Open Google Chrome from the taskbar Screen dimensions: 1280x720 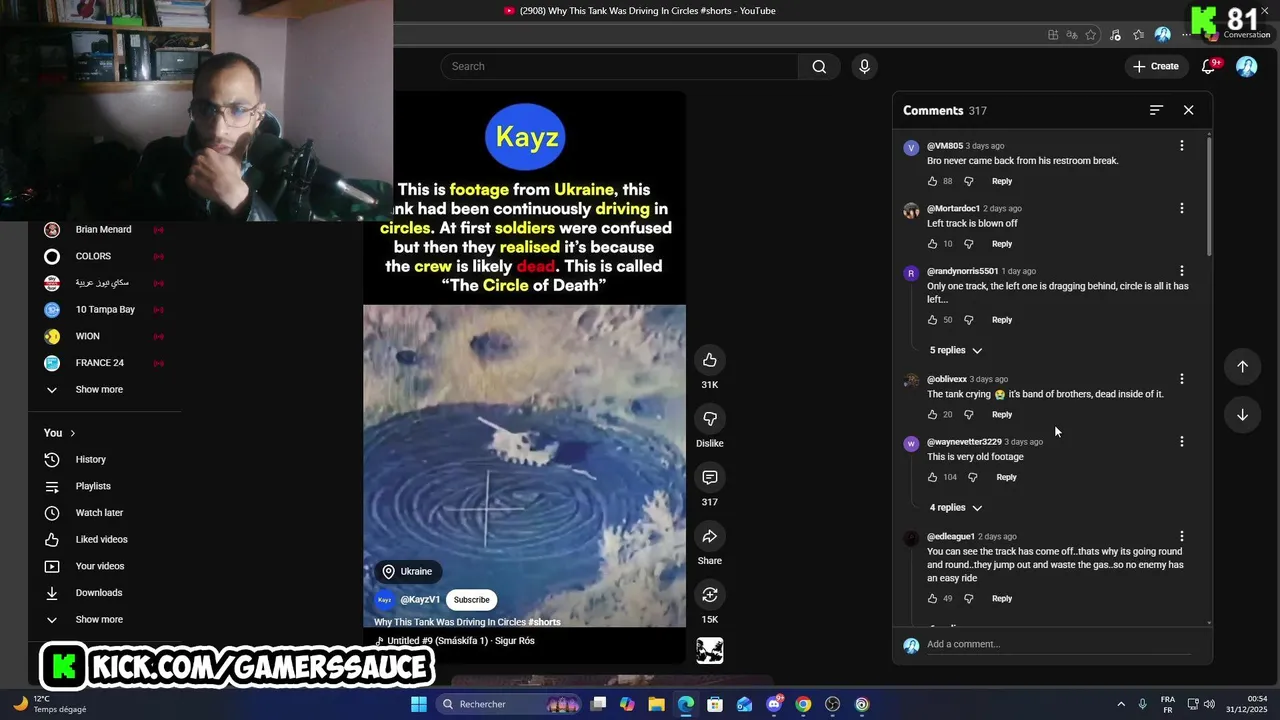click(803, 704)
